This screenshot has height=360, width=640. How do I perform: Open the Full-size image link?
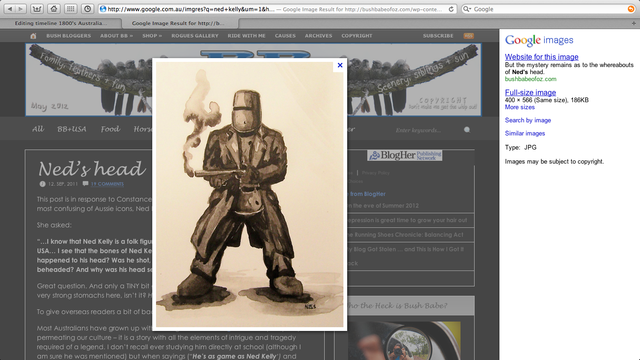(x=530, y=92)
